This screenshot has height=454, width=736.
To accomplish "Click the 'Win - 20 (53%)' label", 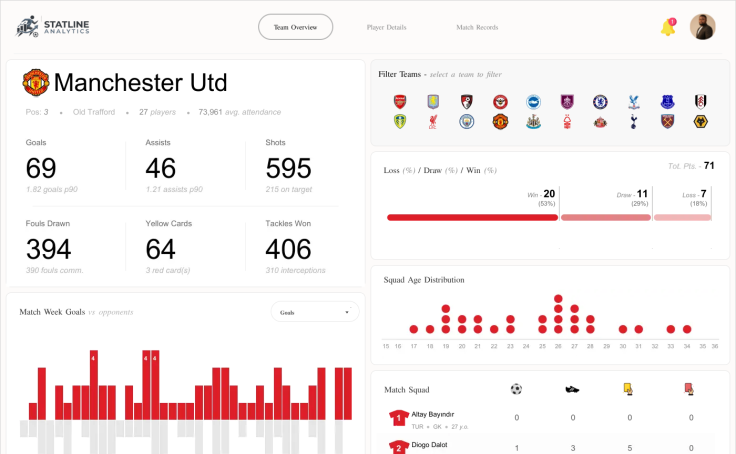I will (x=541, y=198).
